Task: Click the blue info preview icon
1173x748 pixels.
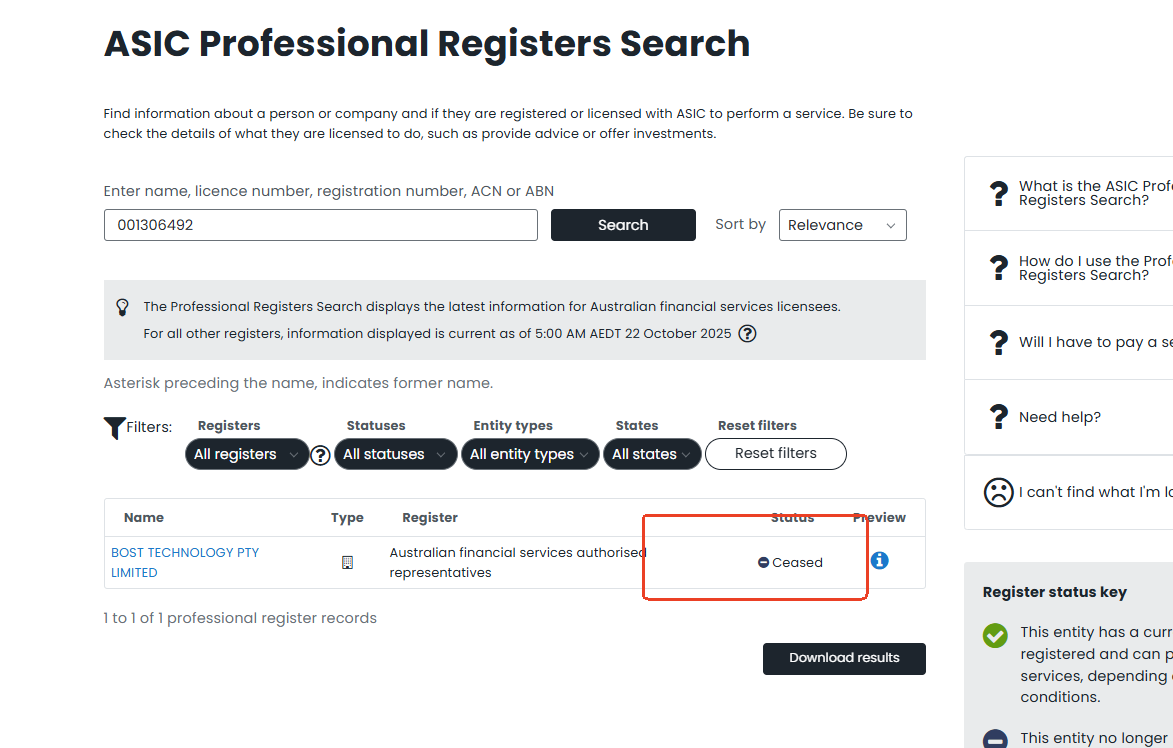Action: point(879,561)
